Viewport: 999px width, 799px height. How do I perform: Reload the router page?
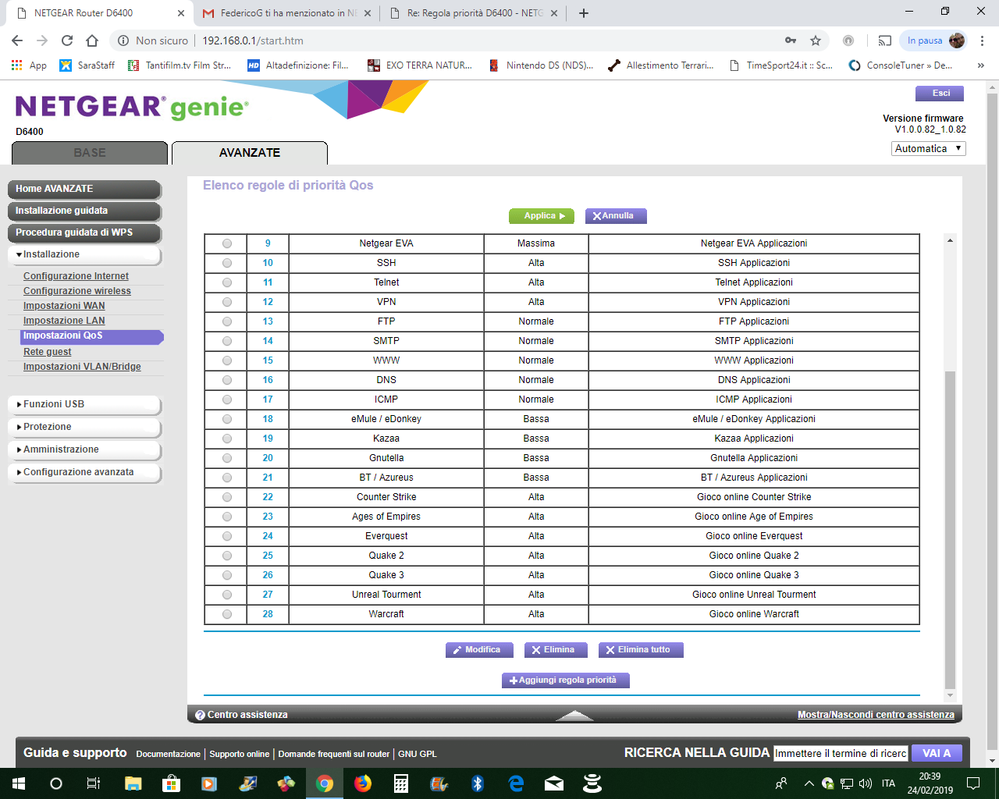click(x=67, y=40)
